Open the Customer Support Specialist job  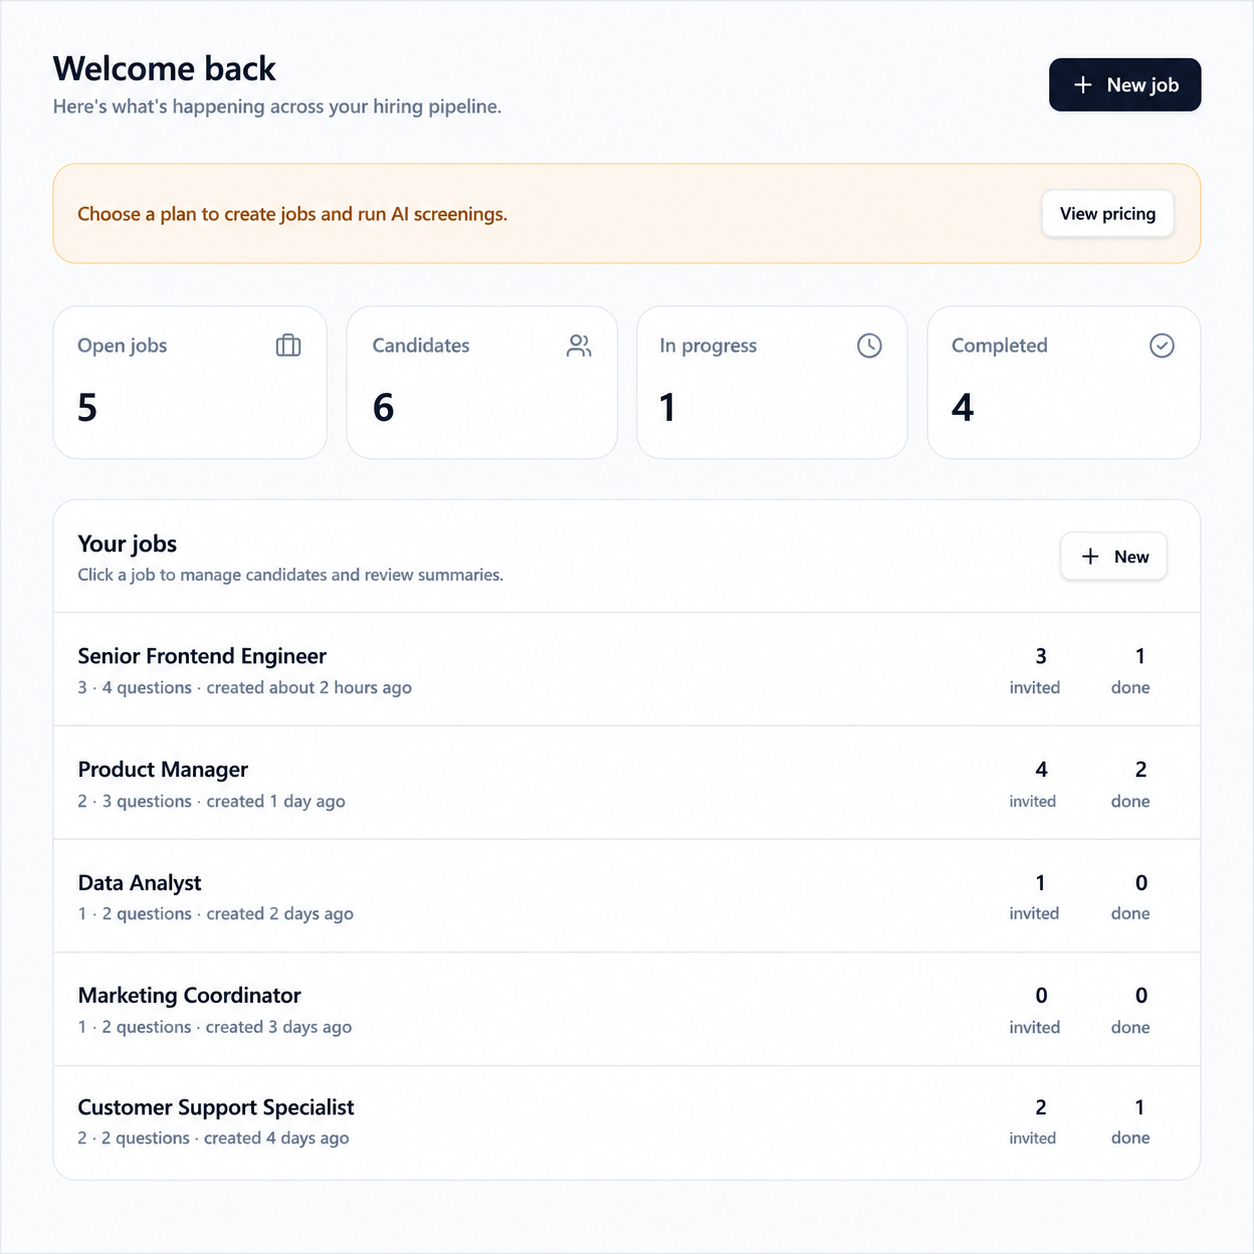(626, 1122)
